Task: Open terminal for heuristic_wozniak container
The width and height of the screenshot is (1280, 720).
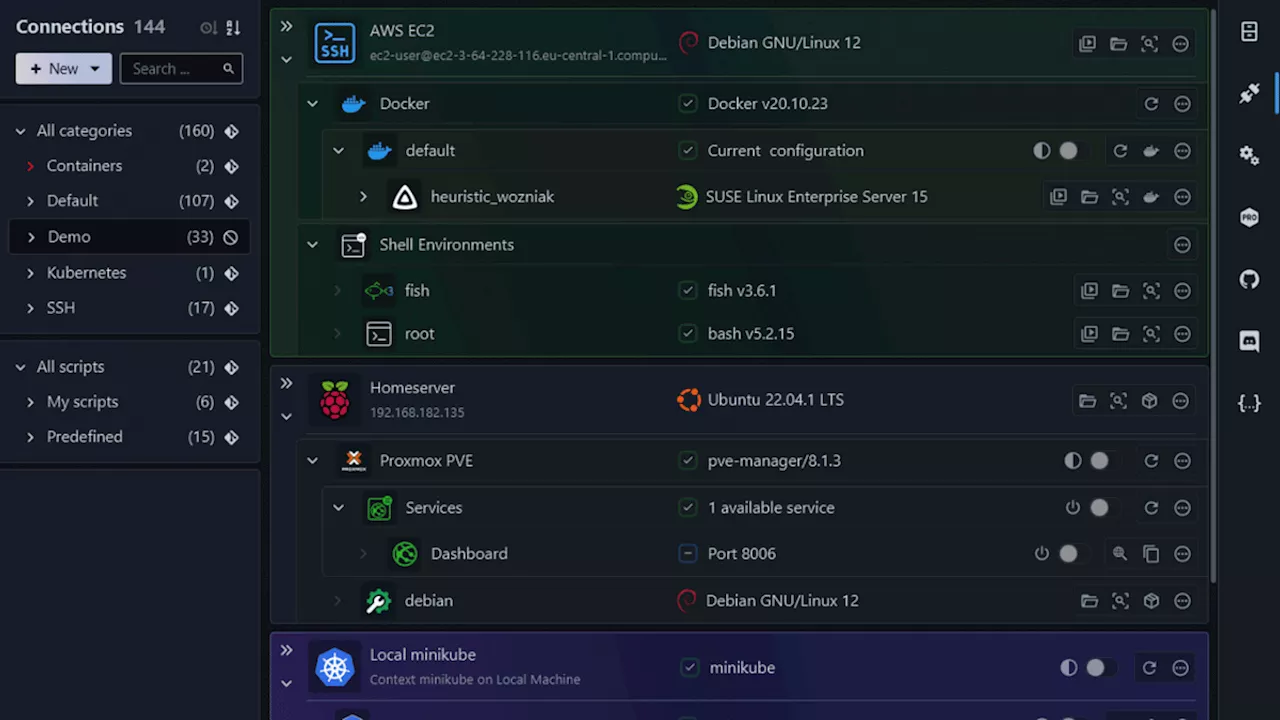Action: pyautogui.click(x=1058, y=197)
